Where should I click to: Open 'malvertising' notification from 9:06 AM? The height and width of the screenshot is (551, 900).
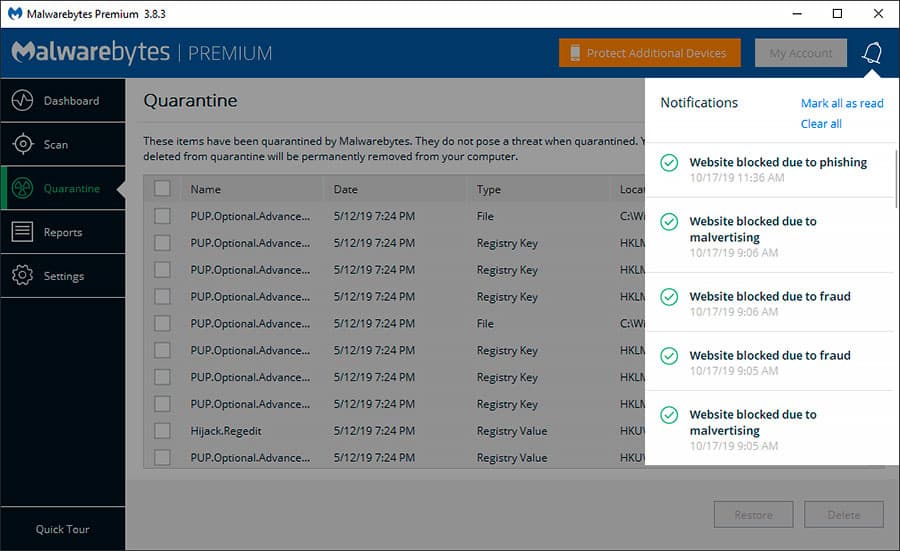(x=769, y=236)
